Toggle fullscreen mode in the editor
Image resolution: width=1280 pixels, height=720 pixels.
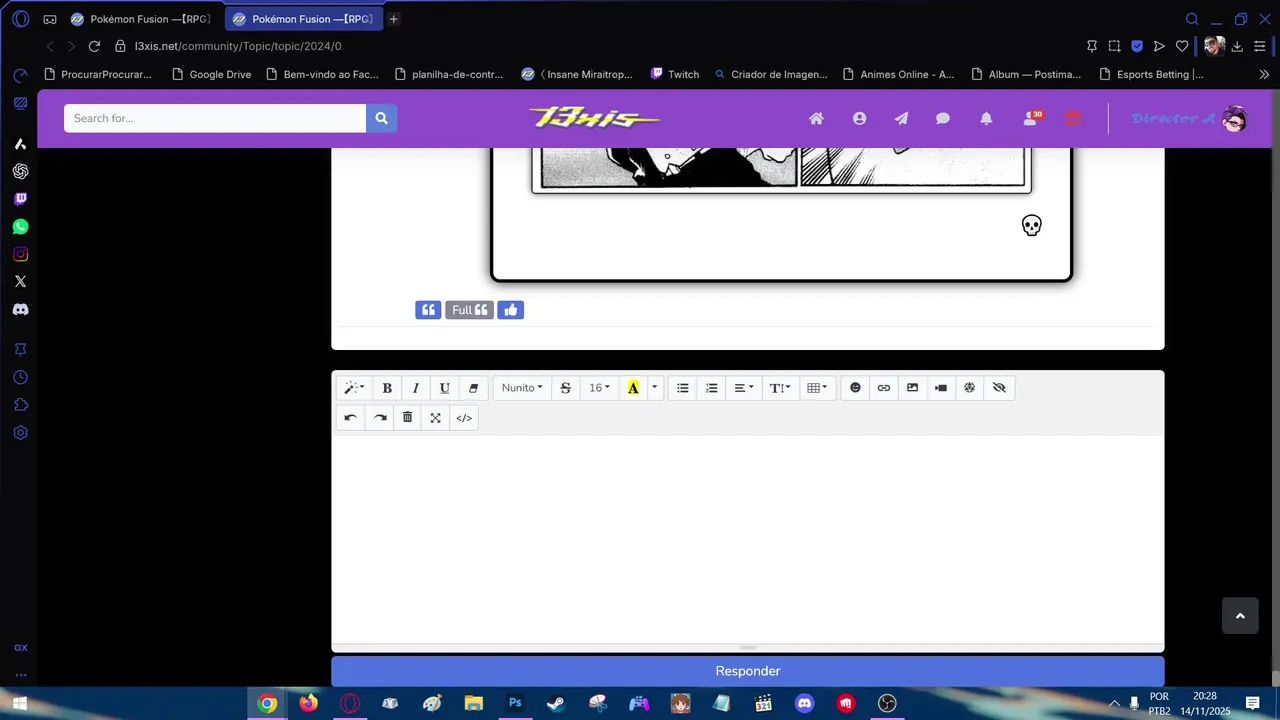click(435, 418)
